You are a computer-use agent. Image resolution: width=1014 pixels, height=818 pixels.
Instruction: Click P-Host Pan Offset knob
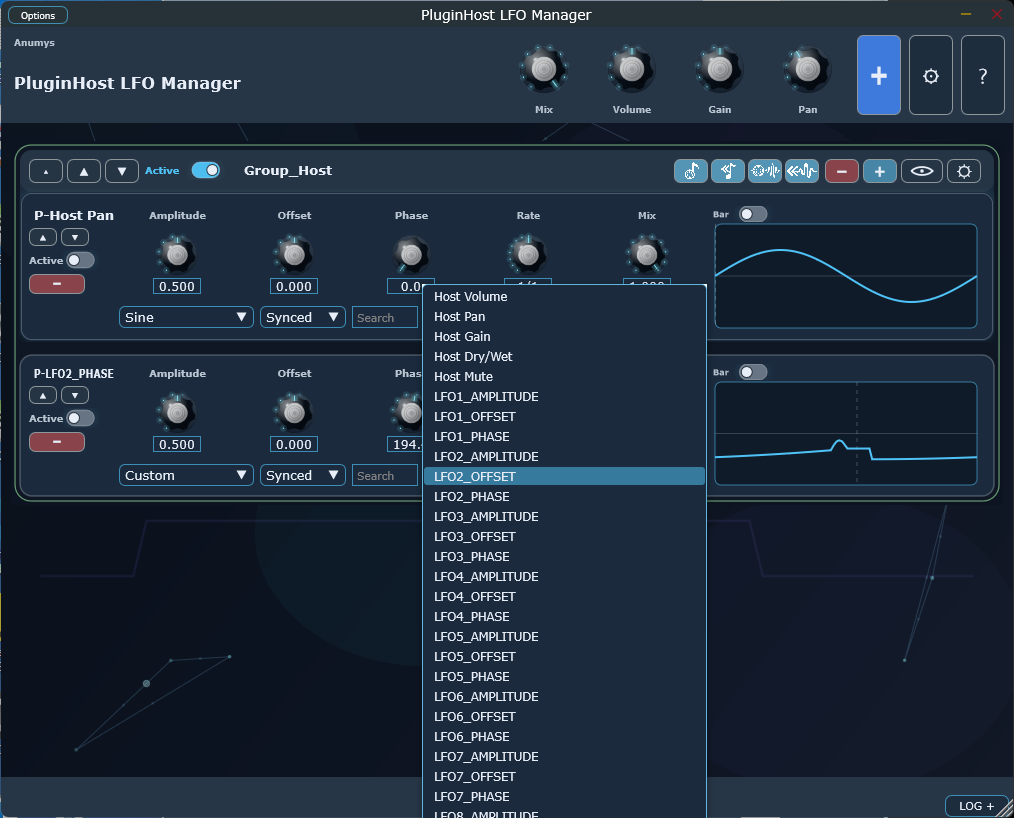tap(294, 255)
